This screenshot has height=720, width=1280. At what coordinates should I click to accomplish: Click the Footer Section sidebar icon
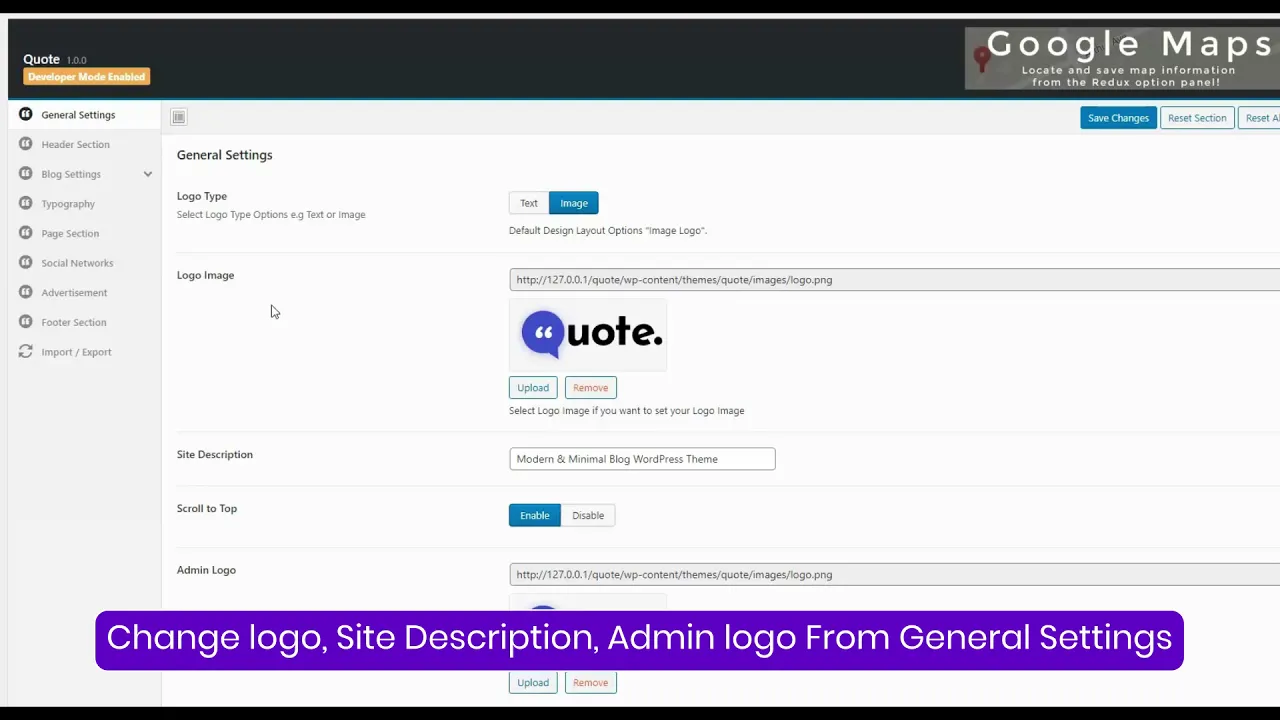[x=26, y=322]
